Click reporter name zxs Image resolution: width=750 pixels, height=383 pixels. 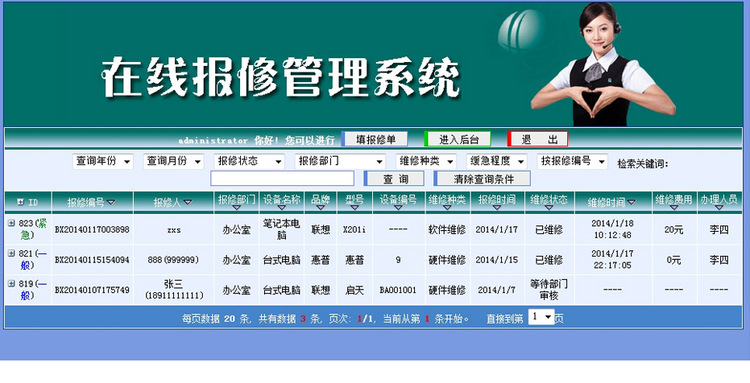[x=174, y=230]
